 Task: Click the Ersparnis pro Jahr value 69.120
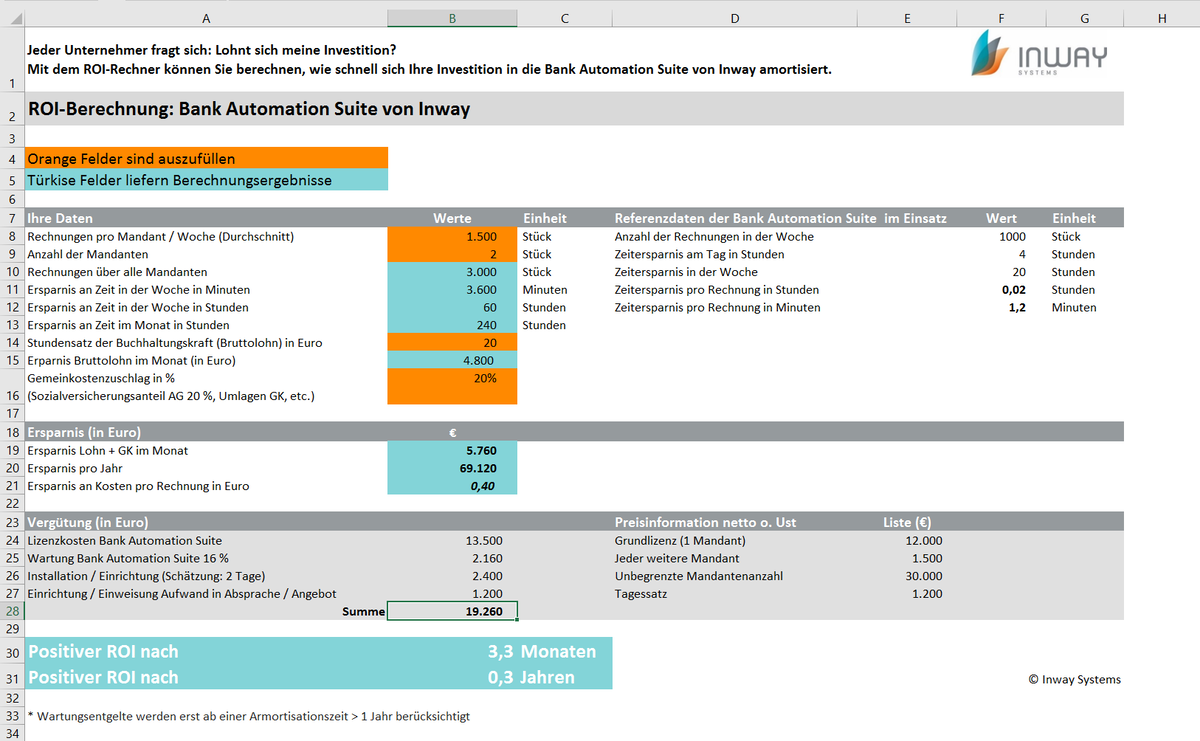(452, 468)
